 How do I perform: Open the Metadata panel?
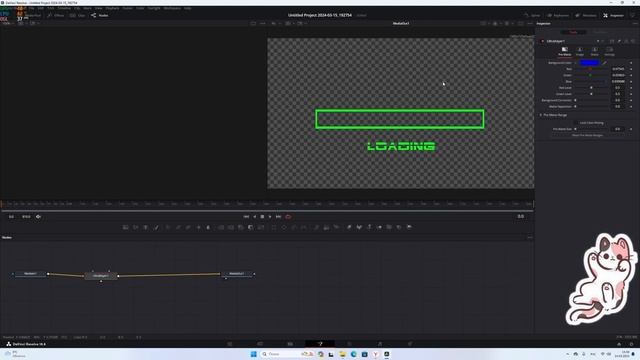pyautogui.click(x=586, y=16)
